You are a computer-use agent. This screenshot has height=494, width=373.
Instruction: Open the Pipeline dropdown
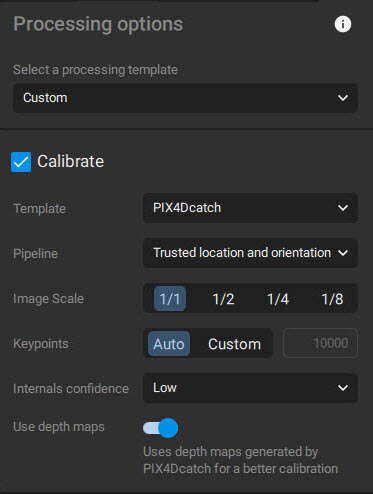[x=250, y=253]
